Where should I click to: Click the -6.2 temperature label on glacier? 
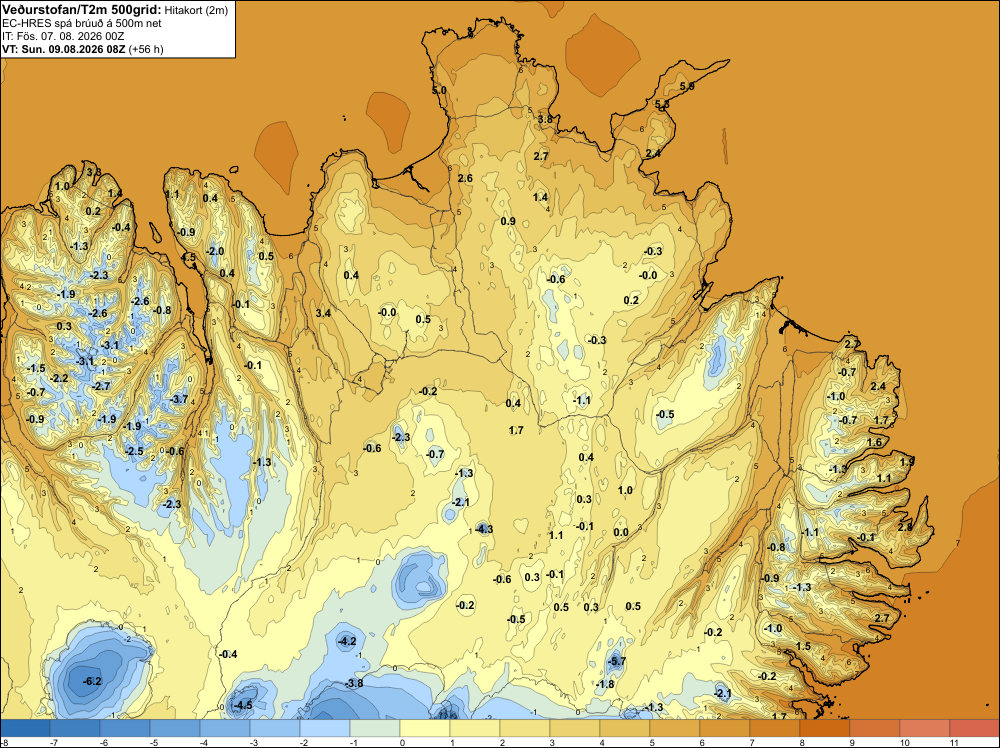[x=92, y=681]
